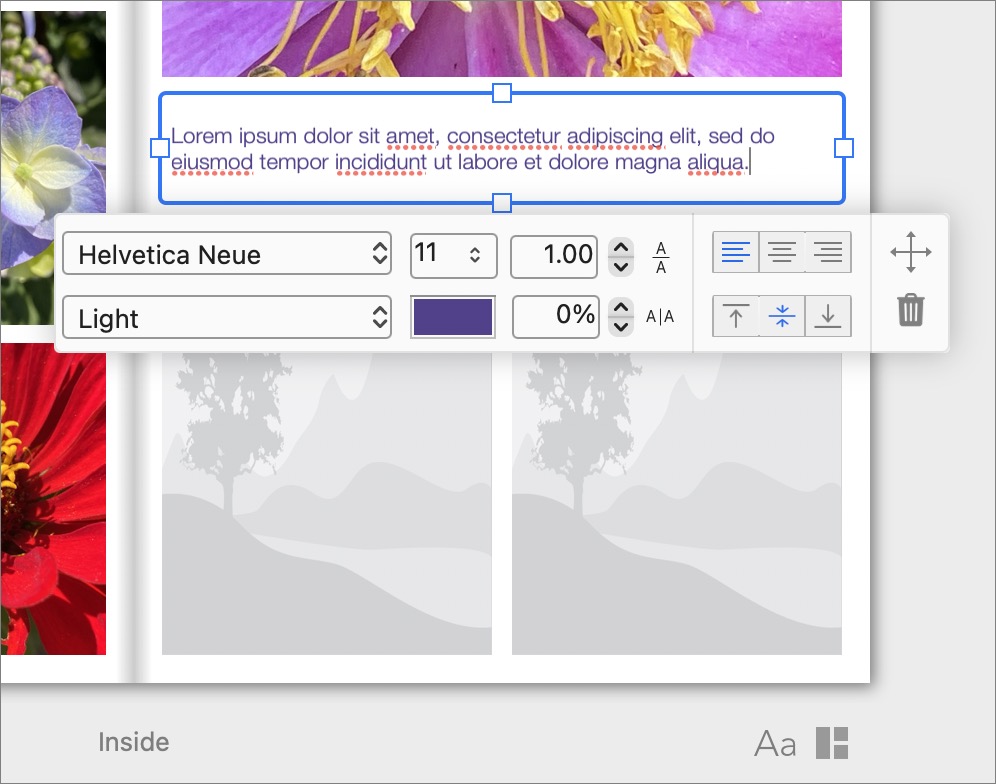Align text to the top vertically
Viewport: 996px width, 784px height.
click(736, 317)
